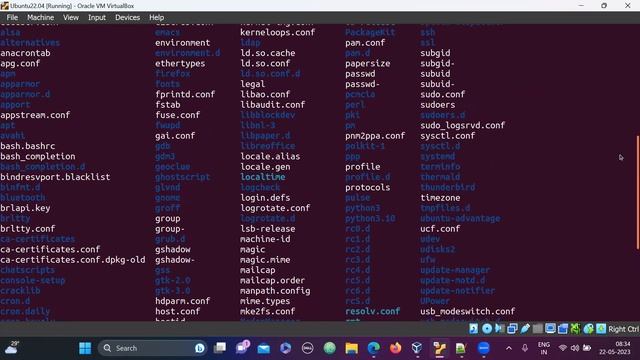Click the Bing icon in the search box

(200, 348)
